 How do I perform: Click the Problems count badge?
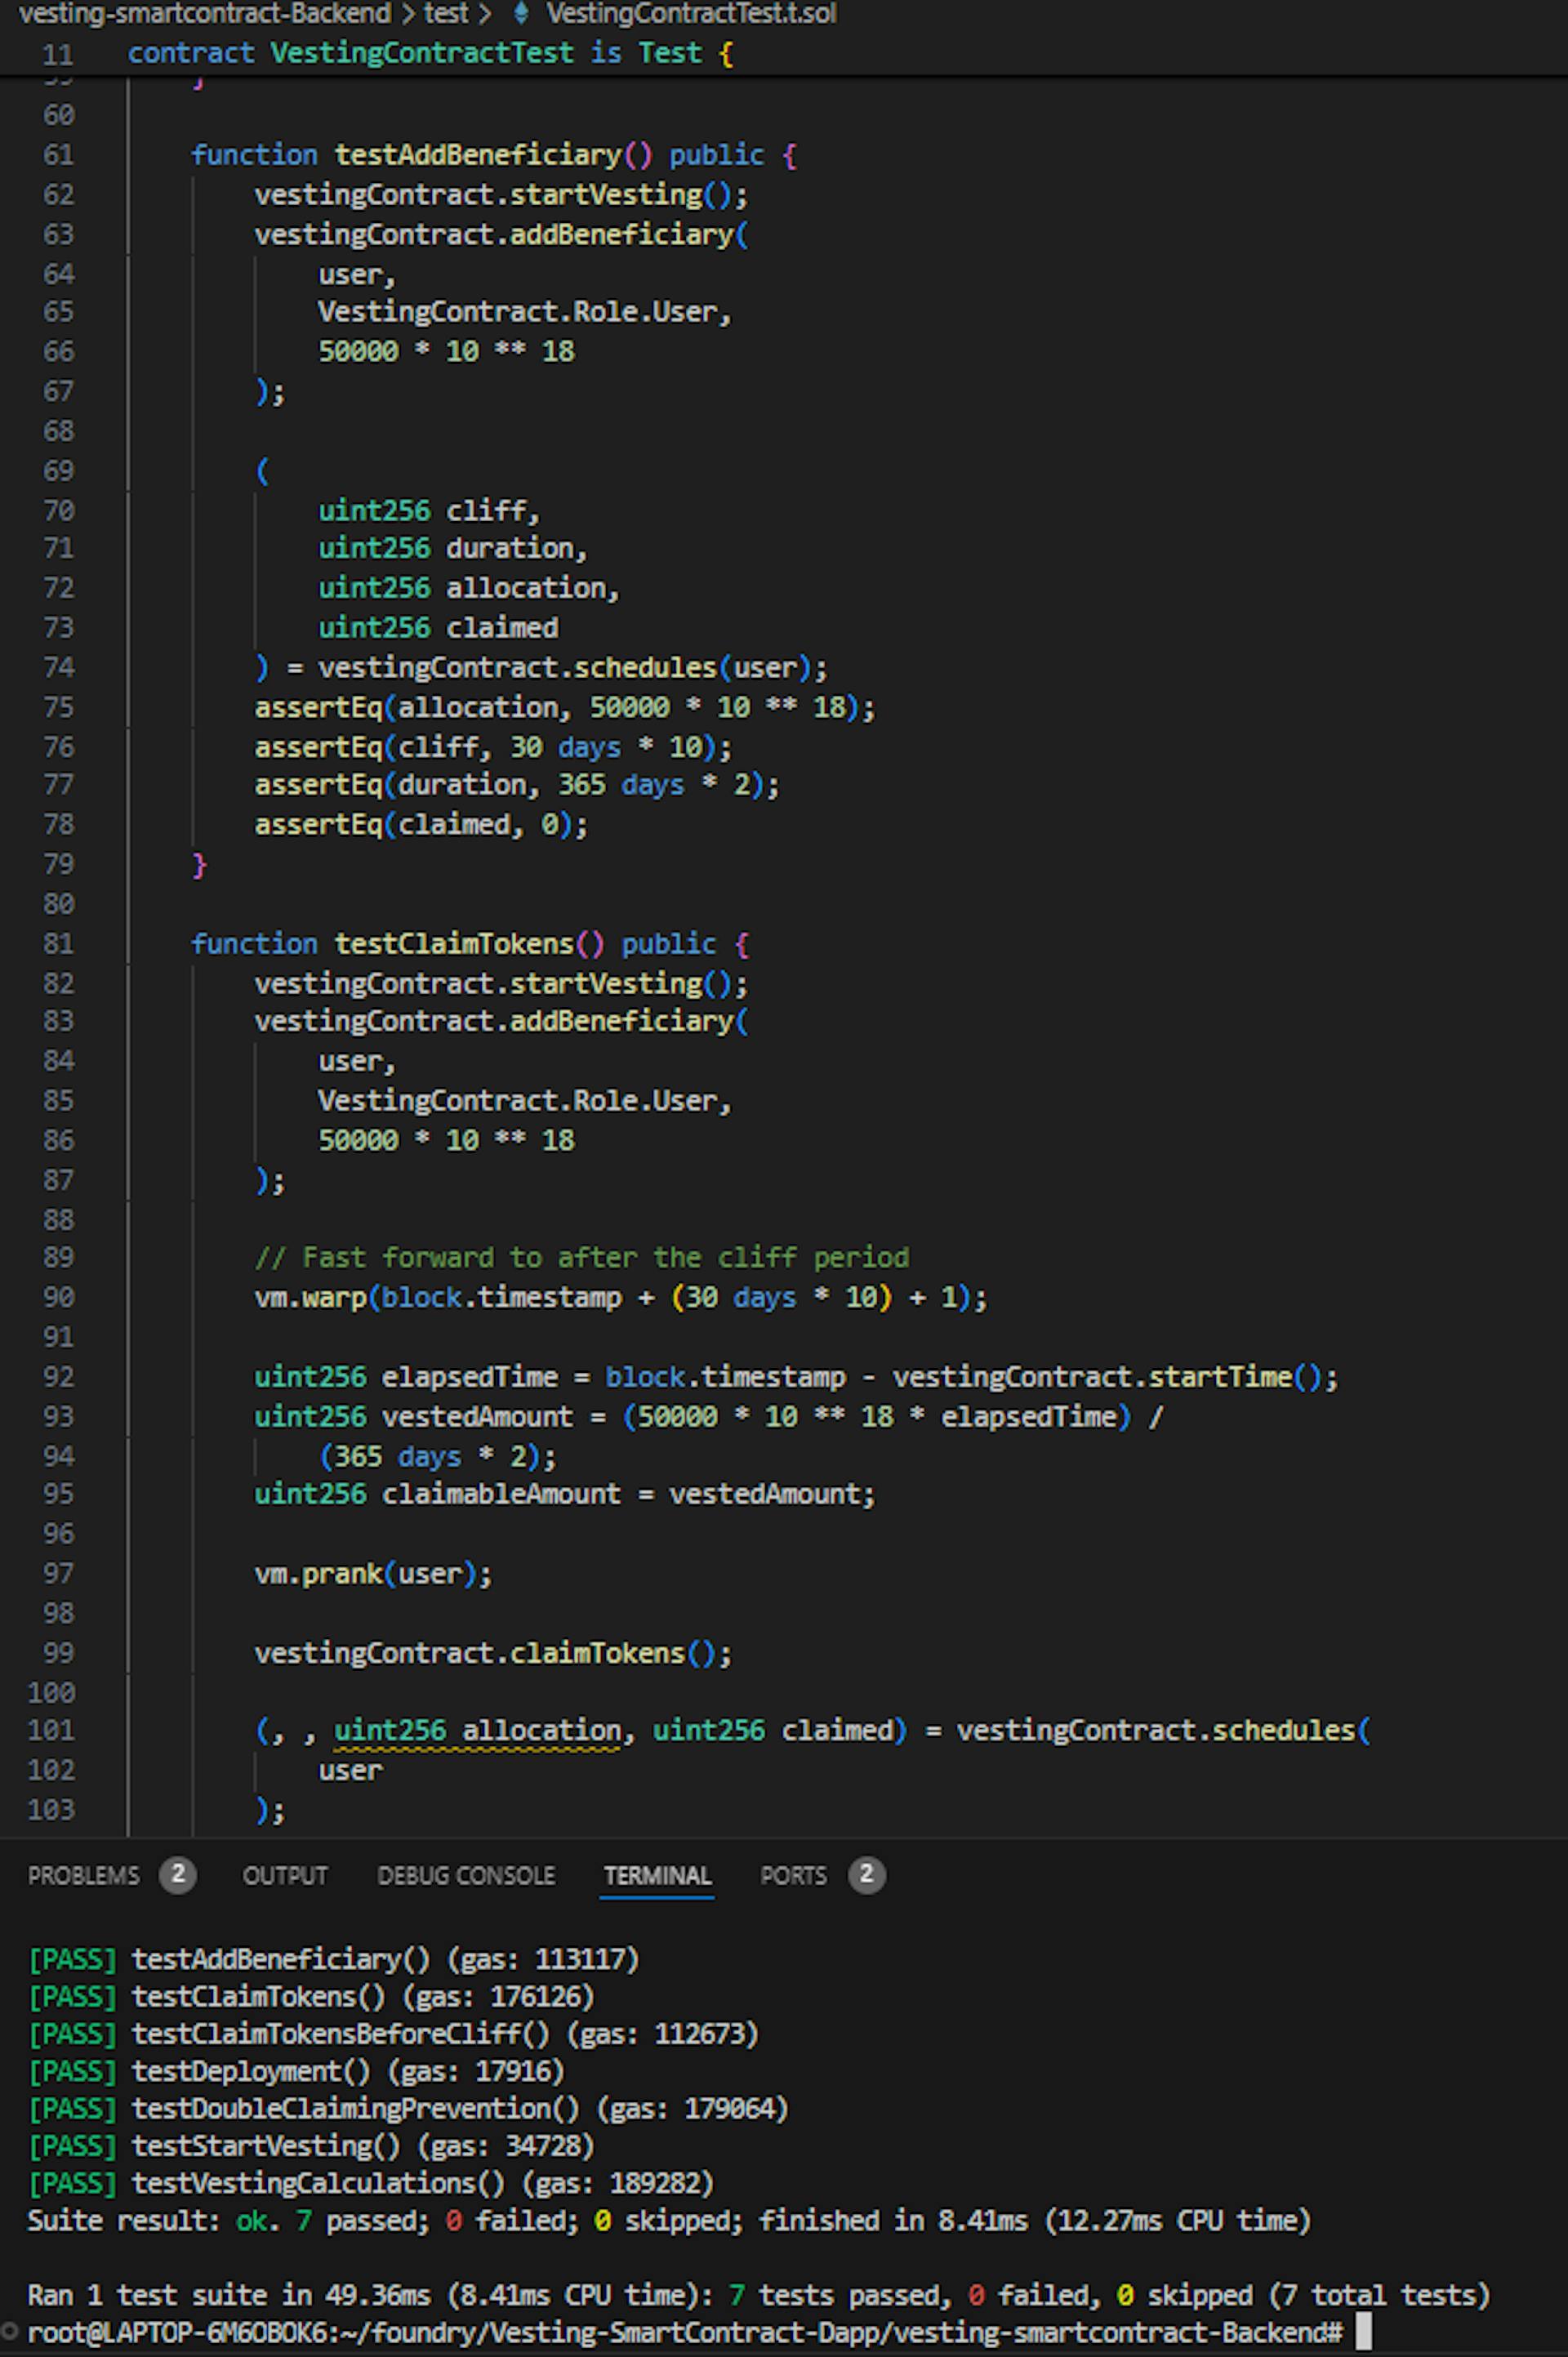pos(177,1874)
